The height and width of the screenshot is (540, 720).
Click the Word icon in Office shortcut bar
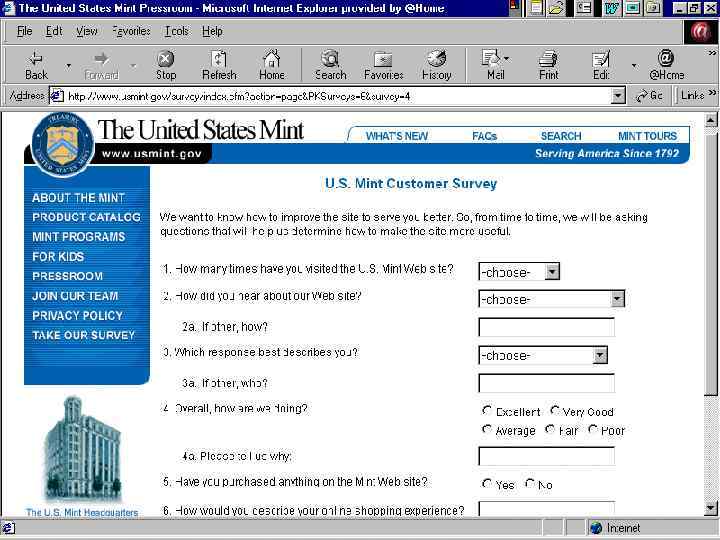(x=611, y=8)
